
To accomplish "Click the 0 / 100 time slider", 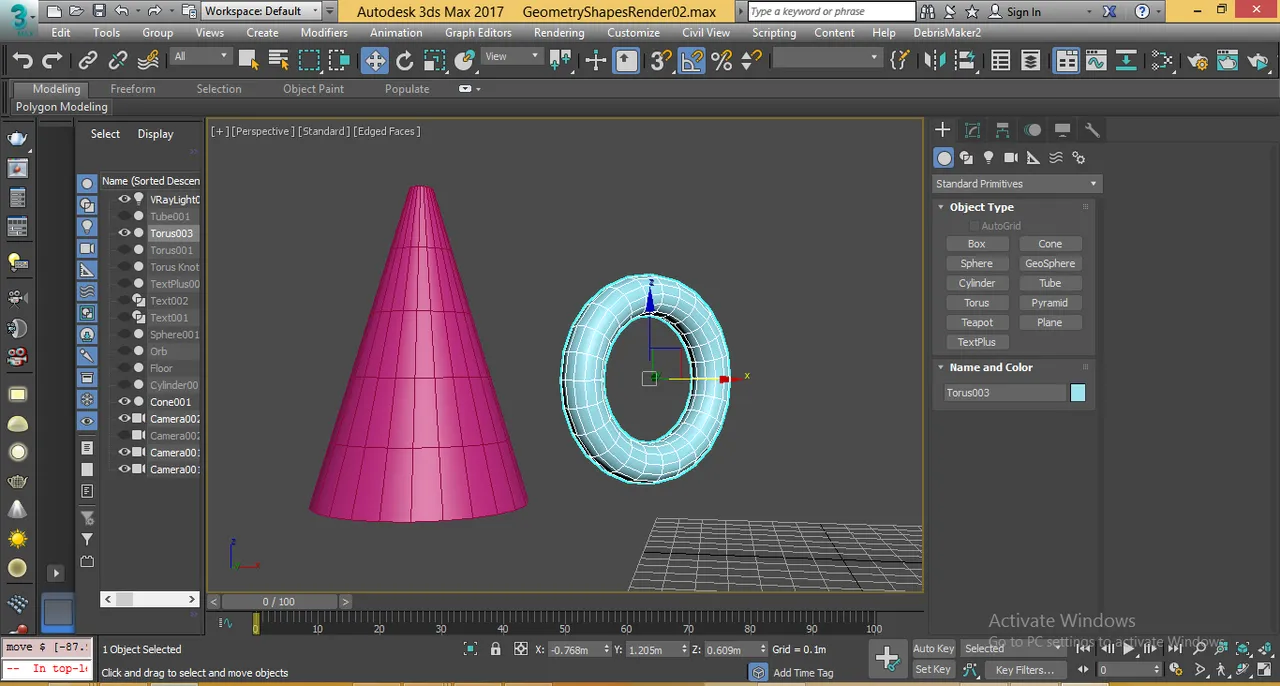I will pos(279,601).
